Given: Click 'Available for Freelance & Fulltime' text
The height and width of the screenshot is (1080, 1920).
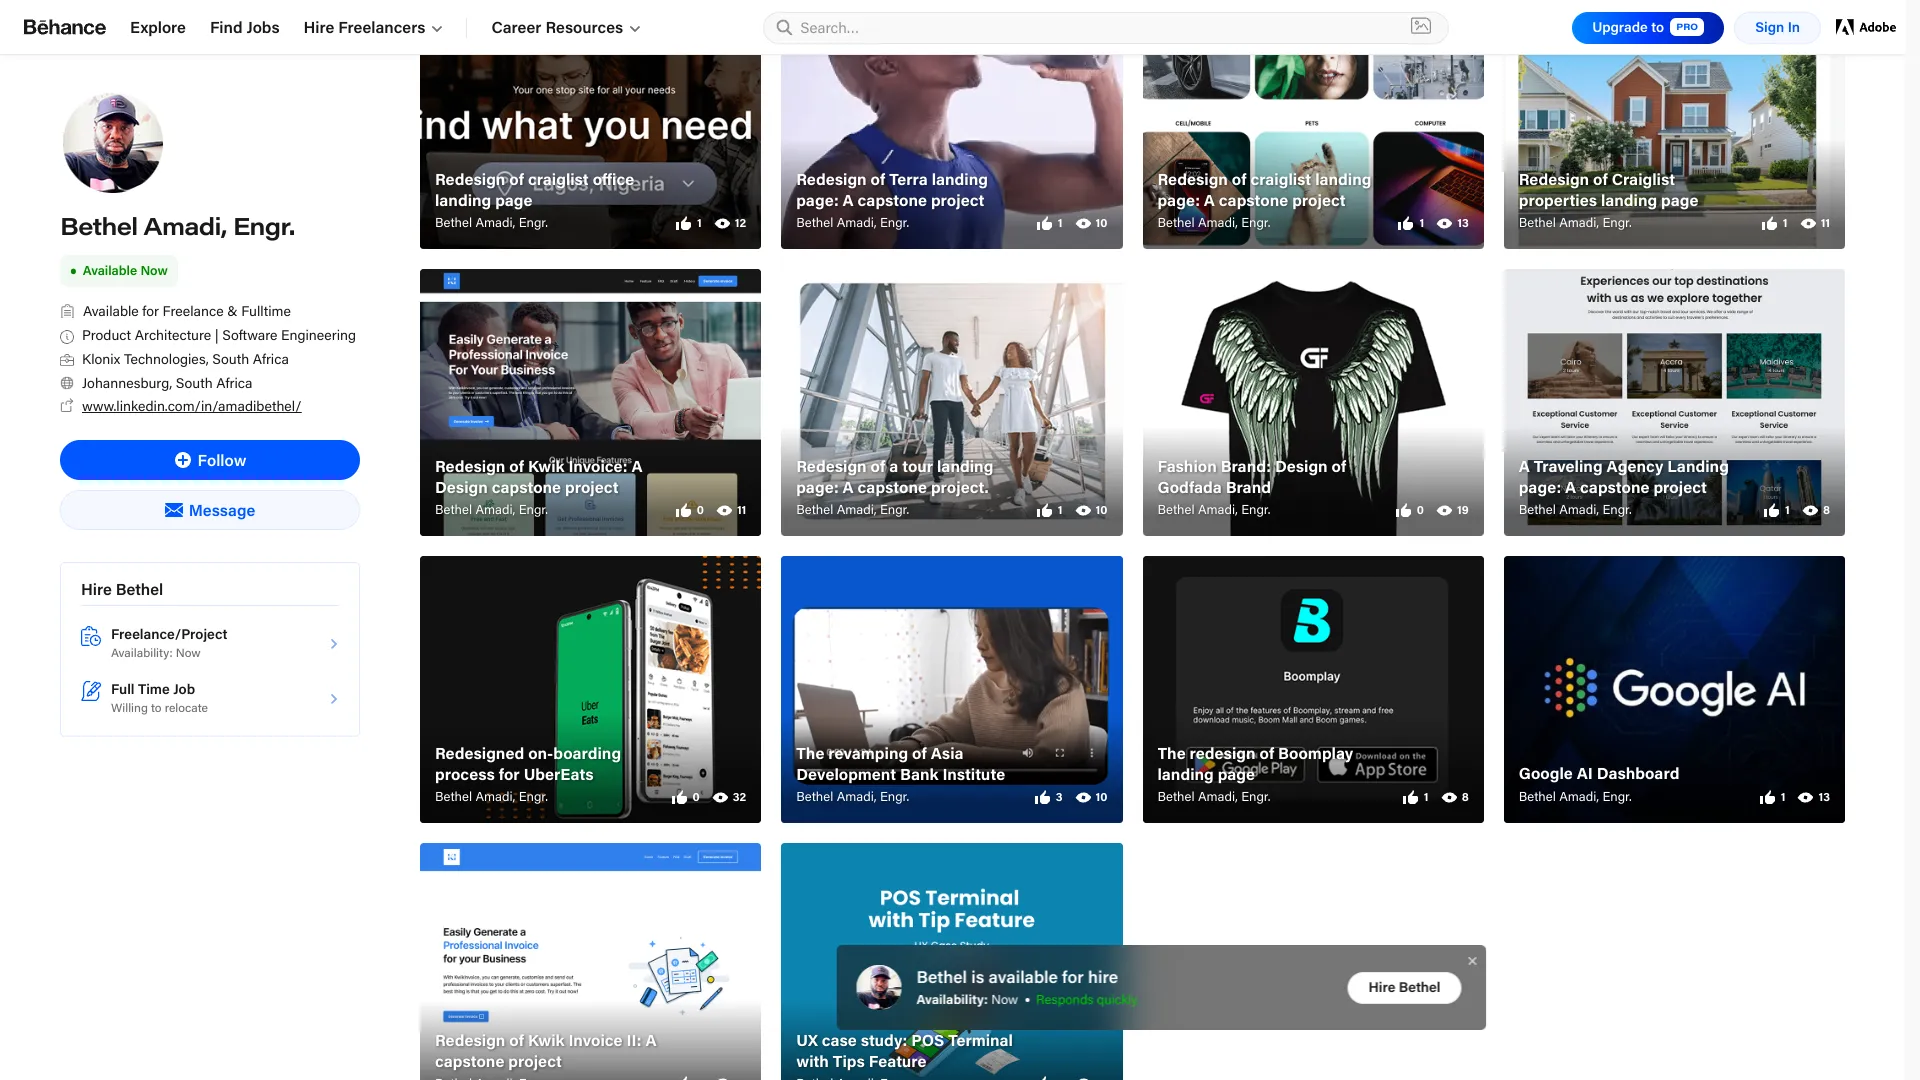Looking at the screenshot, I should click(187, 311).
